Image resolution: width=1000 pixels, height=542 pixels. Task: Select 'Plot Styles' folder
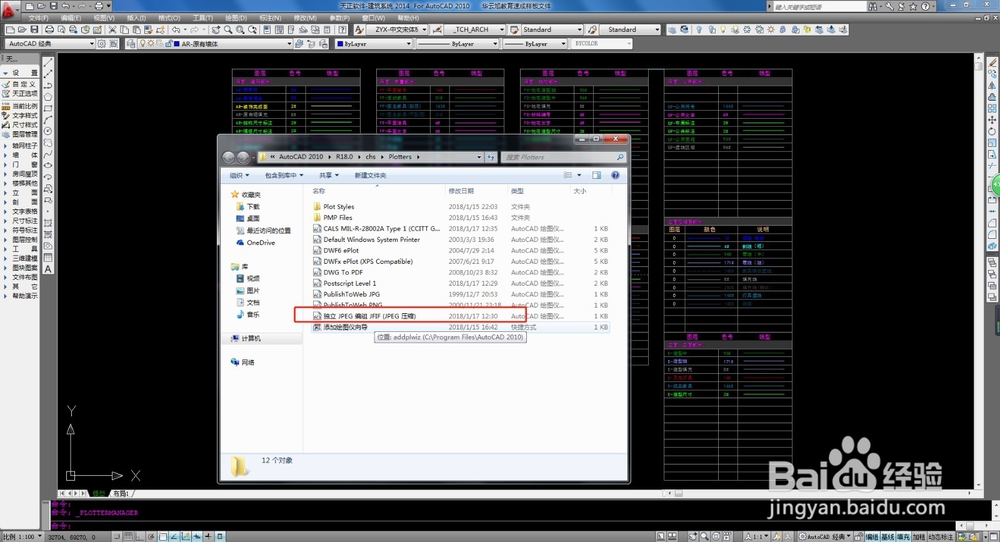tap(338, 207)
